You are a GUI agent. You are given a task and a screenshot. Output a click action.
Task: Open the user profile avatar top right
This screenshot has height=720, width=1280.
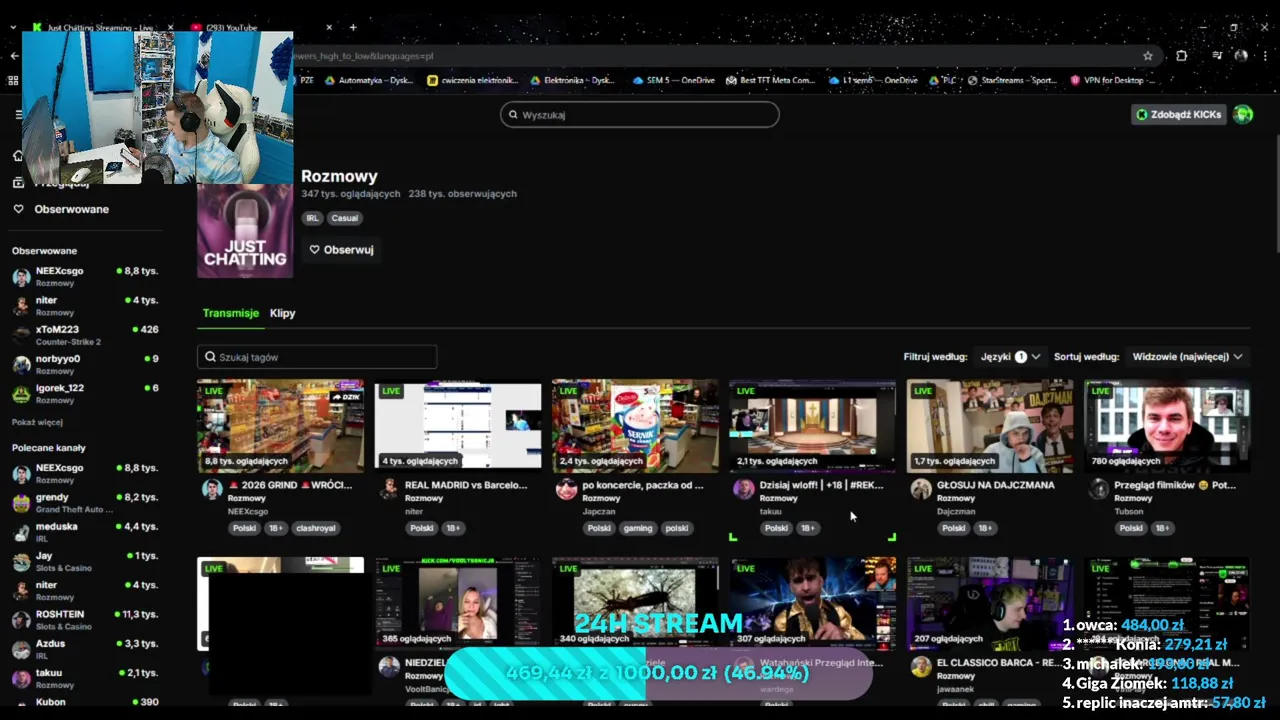[1243, 114]
